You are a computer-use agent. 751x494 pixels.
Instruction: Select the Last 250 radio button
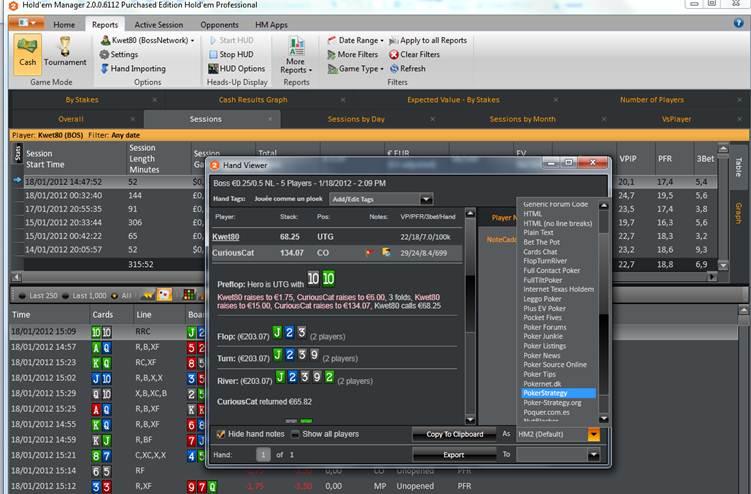click(23, 296)
